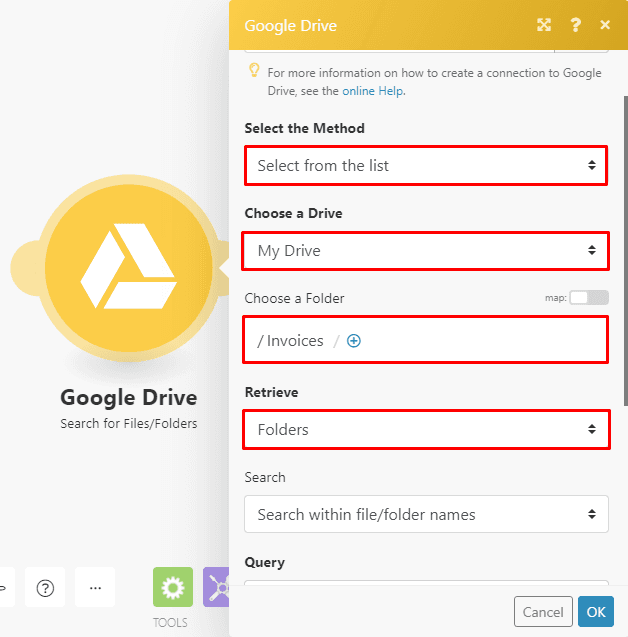Select the Invoices folder path segment

[295, 341]
